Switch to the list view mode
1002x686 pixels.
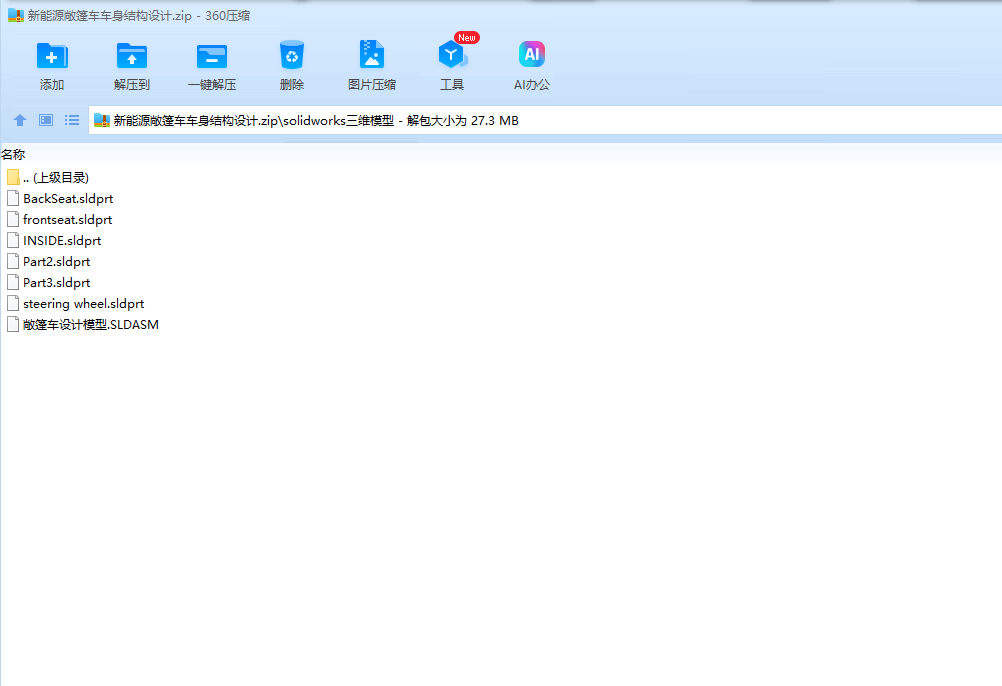(72, 120)
